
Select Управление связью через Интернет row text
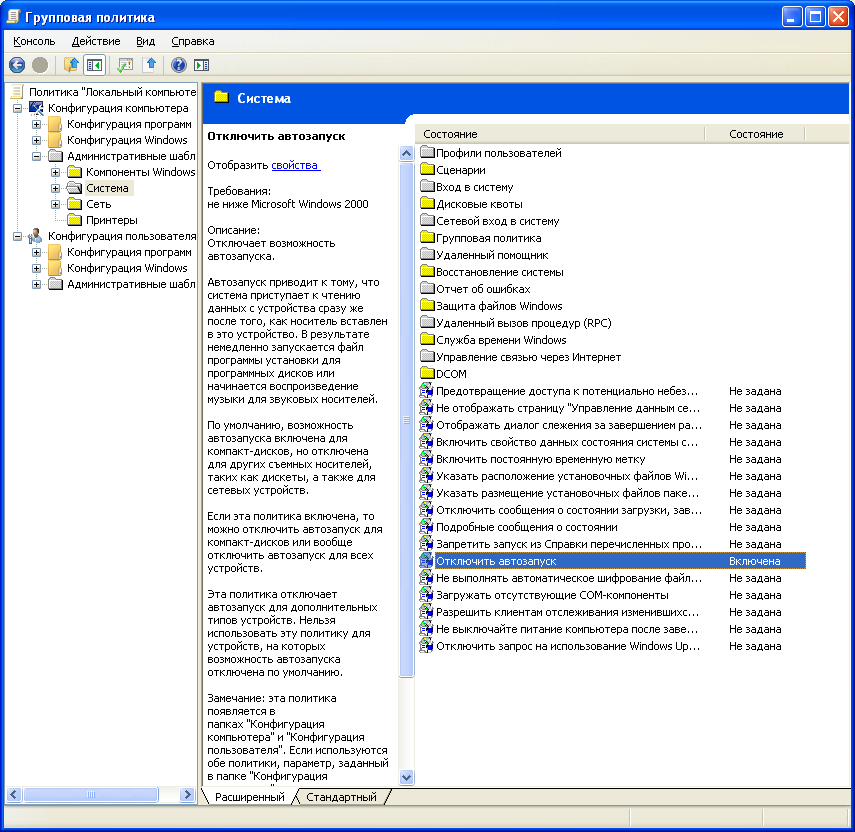click(528, 357)
